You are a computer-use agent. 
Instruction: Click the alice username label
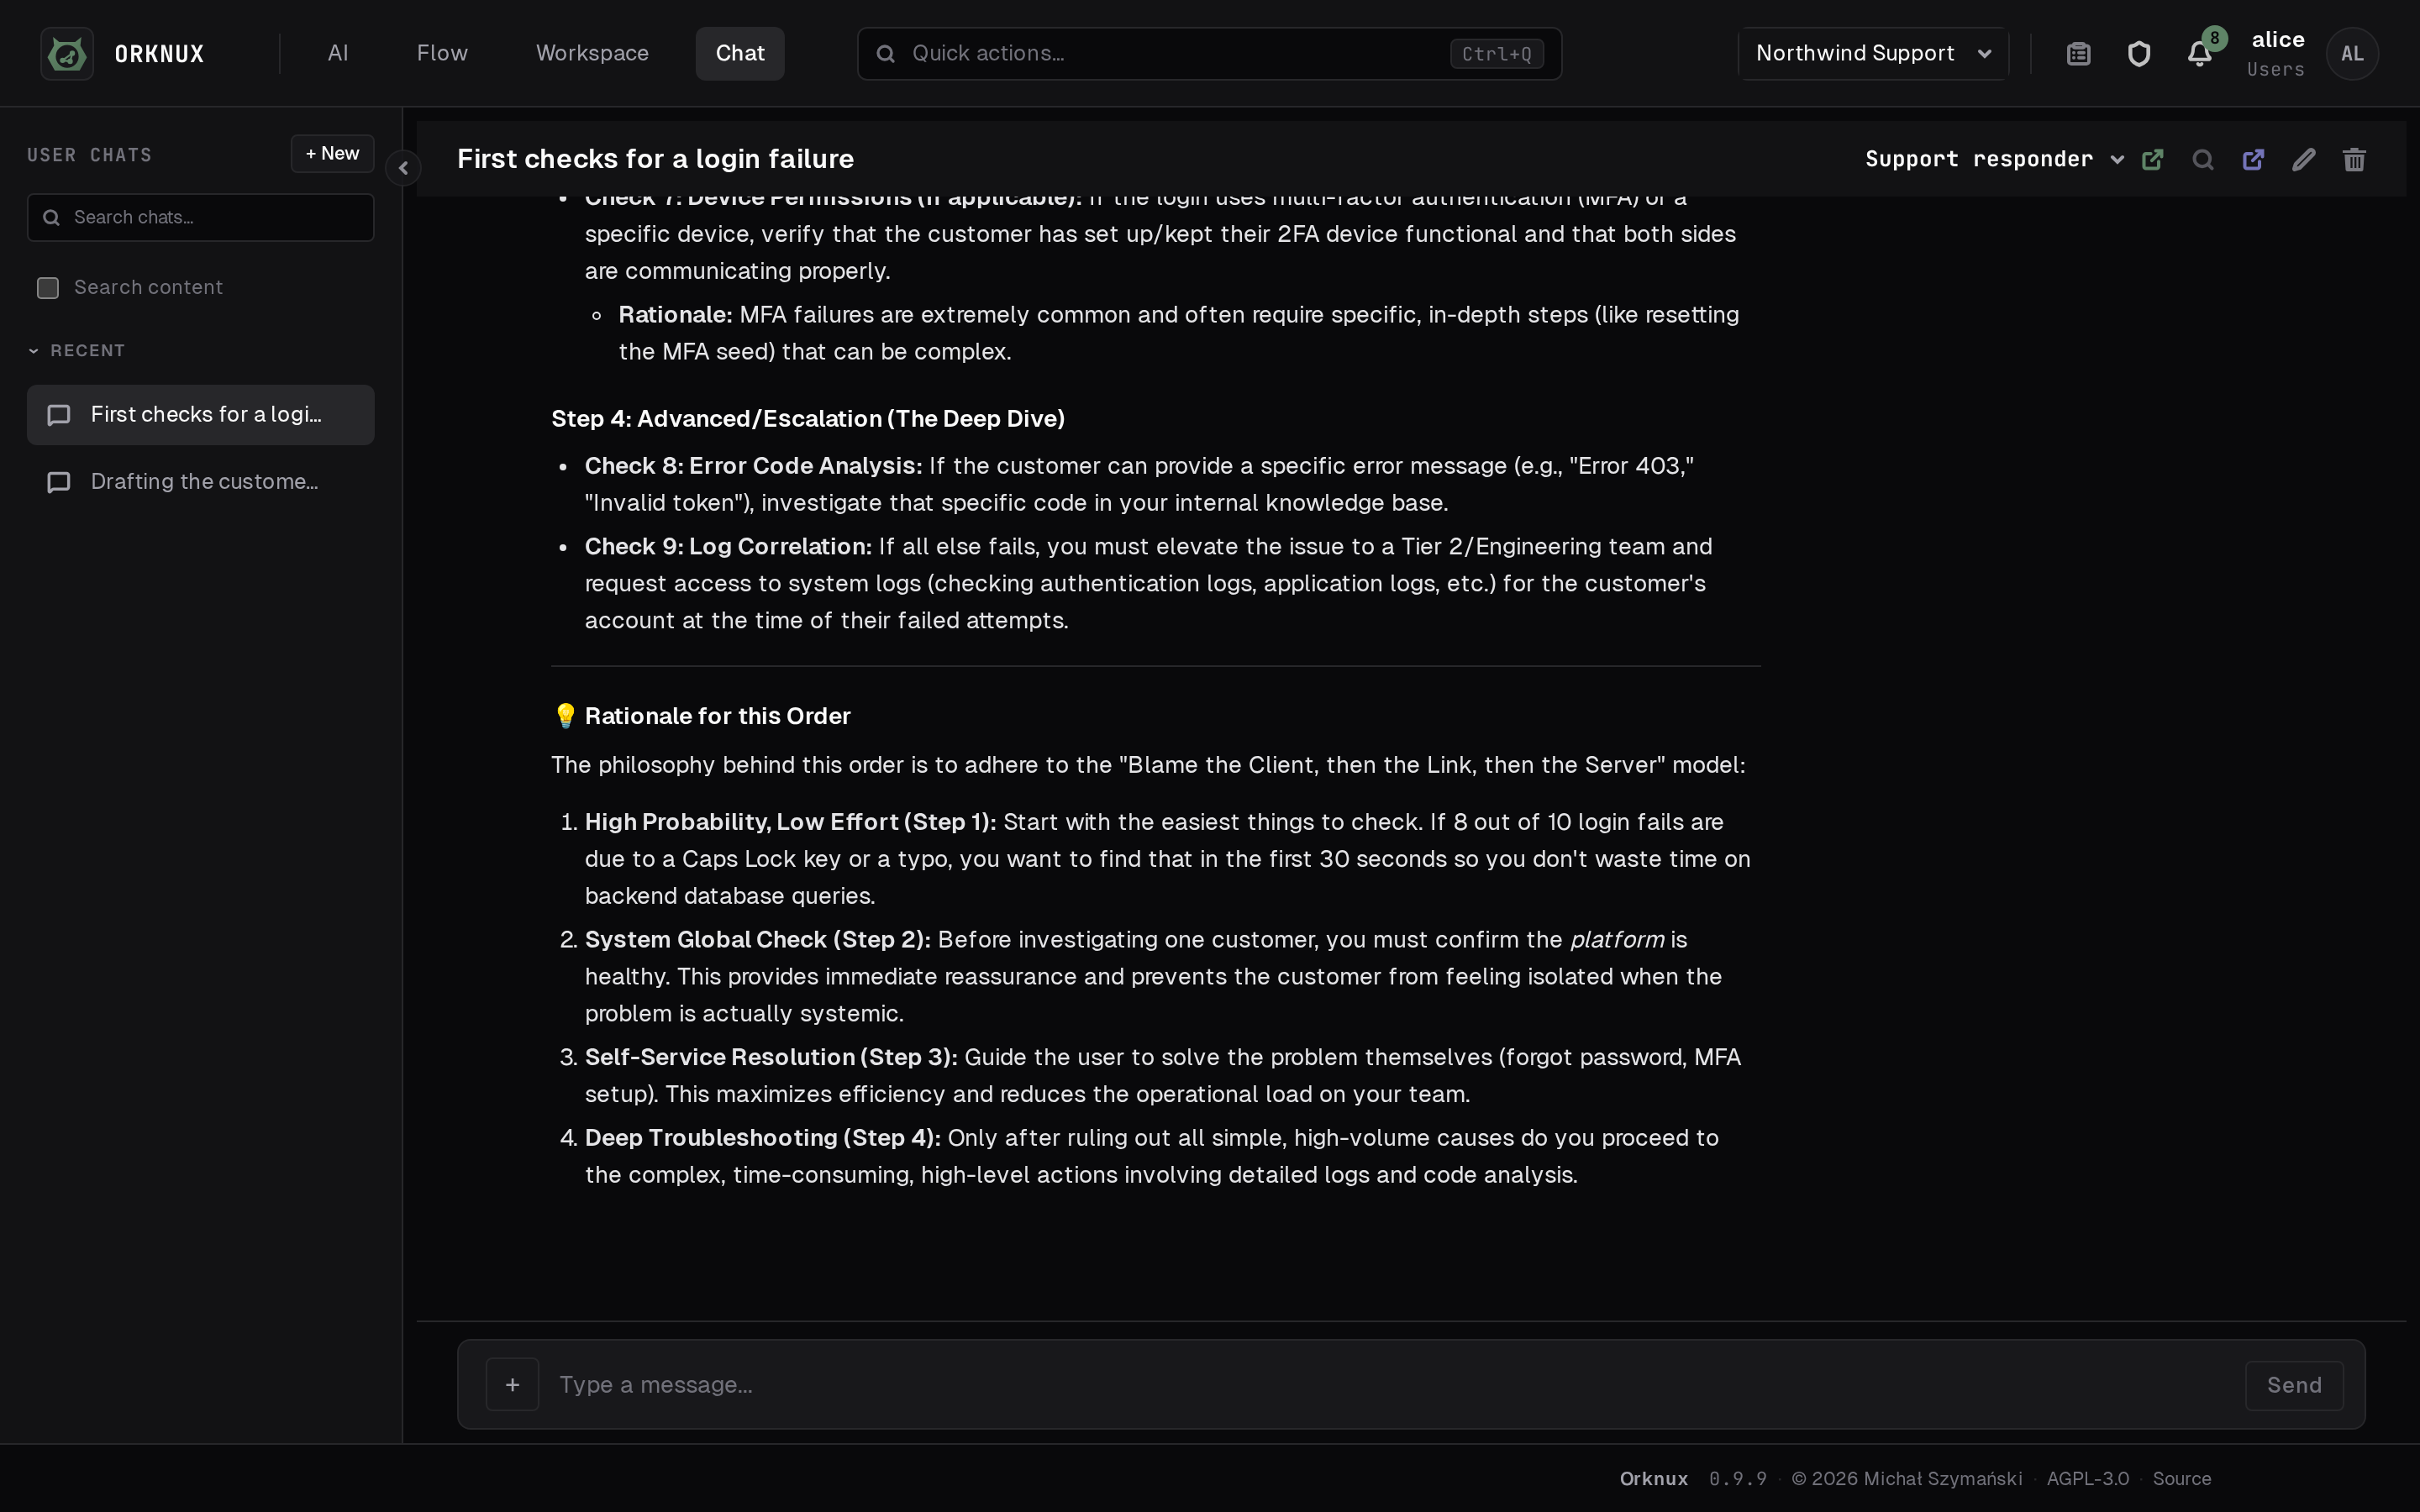(2278, 40)
